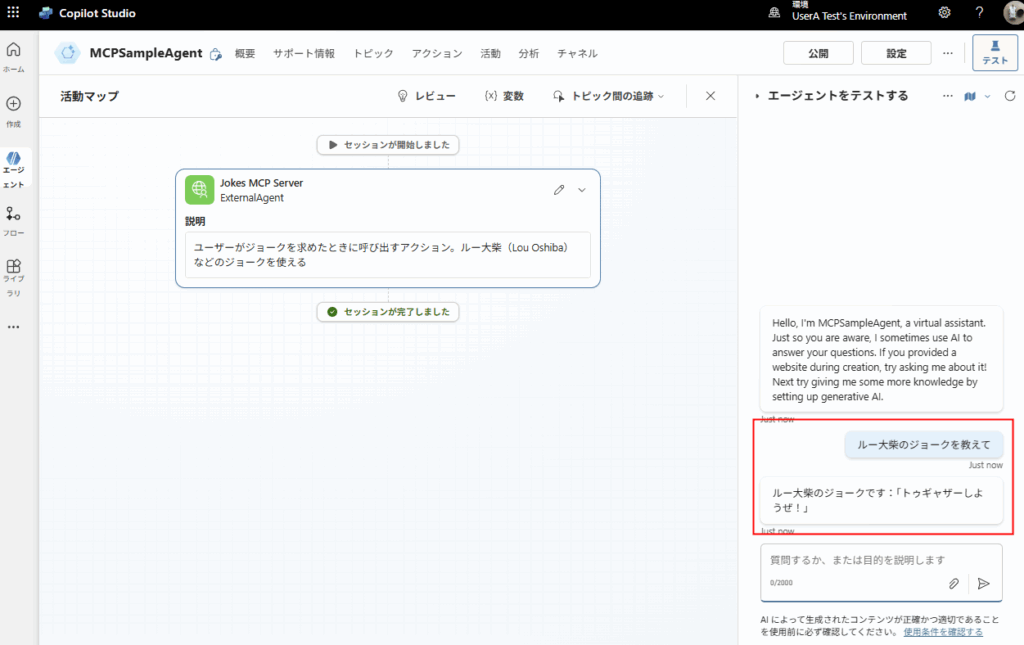
Task: Edit the Jokes MCP Server action
Action: click(559, 190)
